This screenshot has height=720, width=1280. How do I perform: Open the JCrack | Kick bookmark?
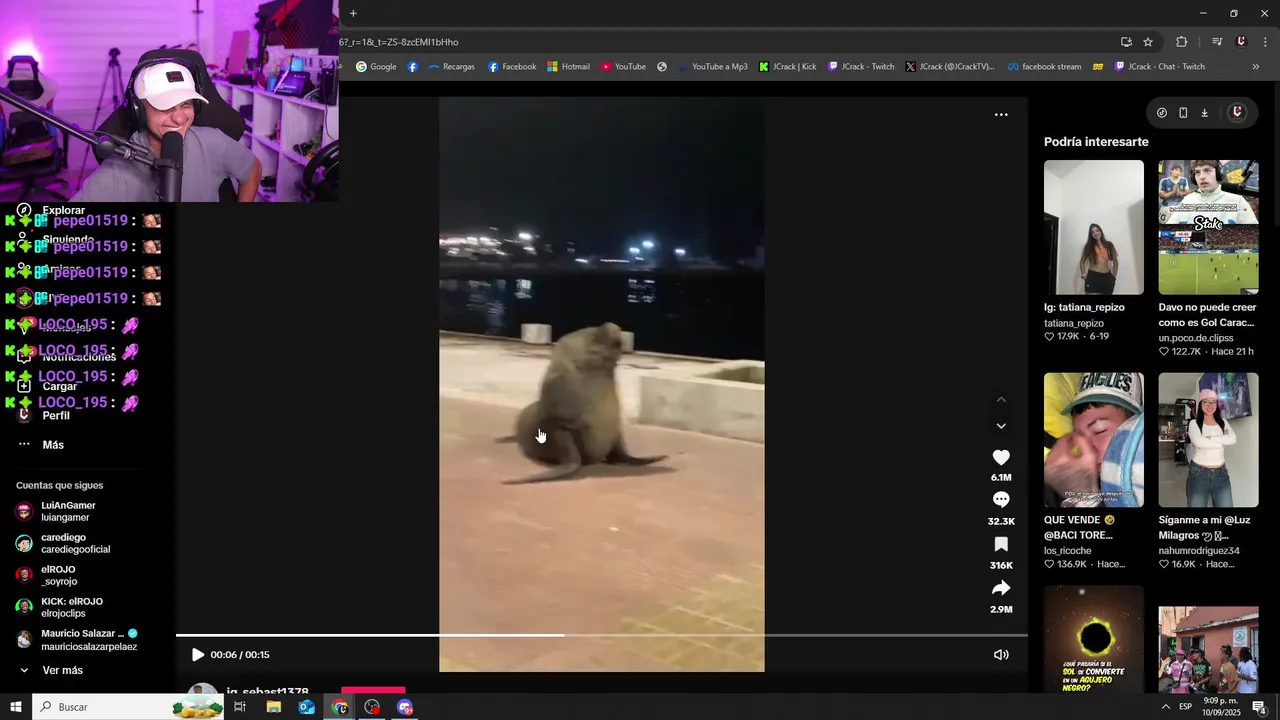787,67
